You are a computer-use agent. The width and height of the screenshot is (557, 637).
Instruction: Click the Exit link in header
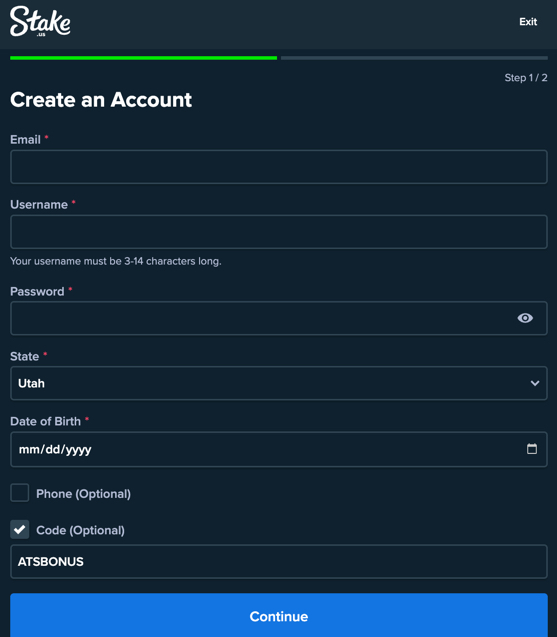(528, 22)
